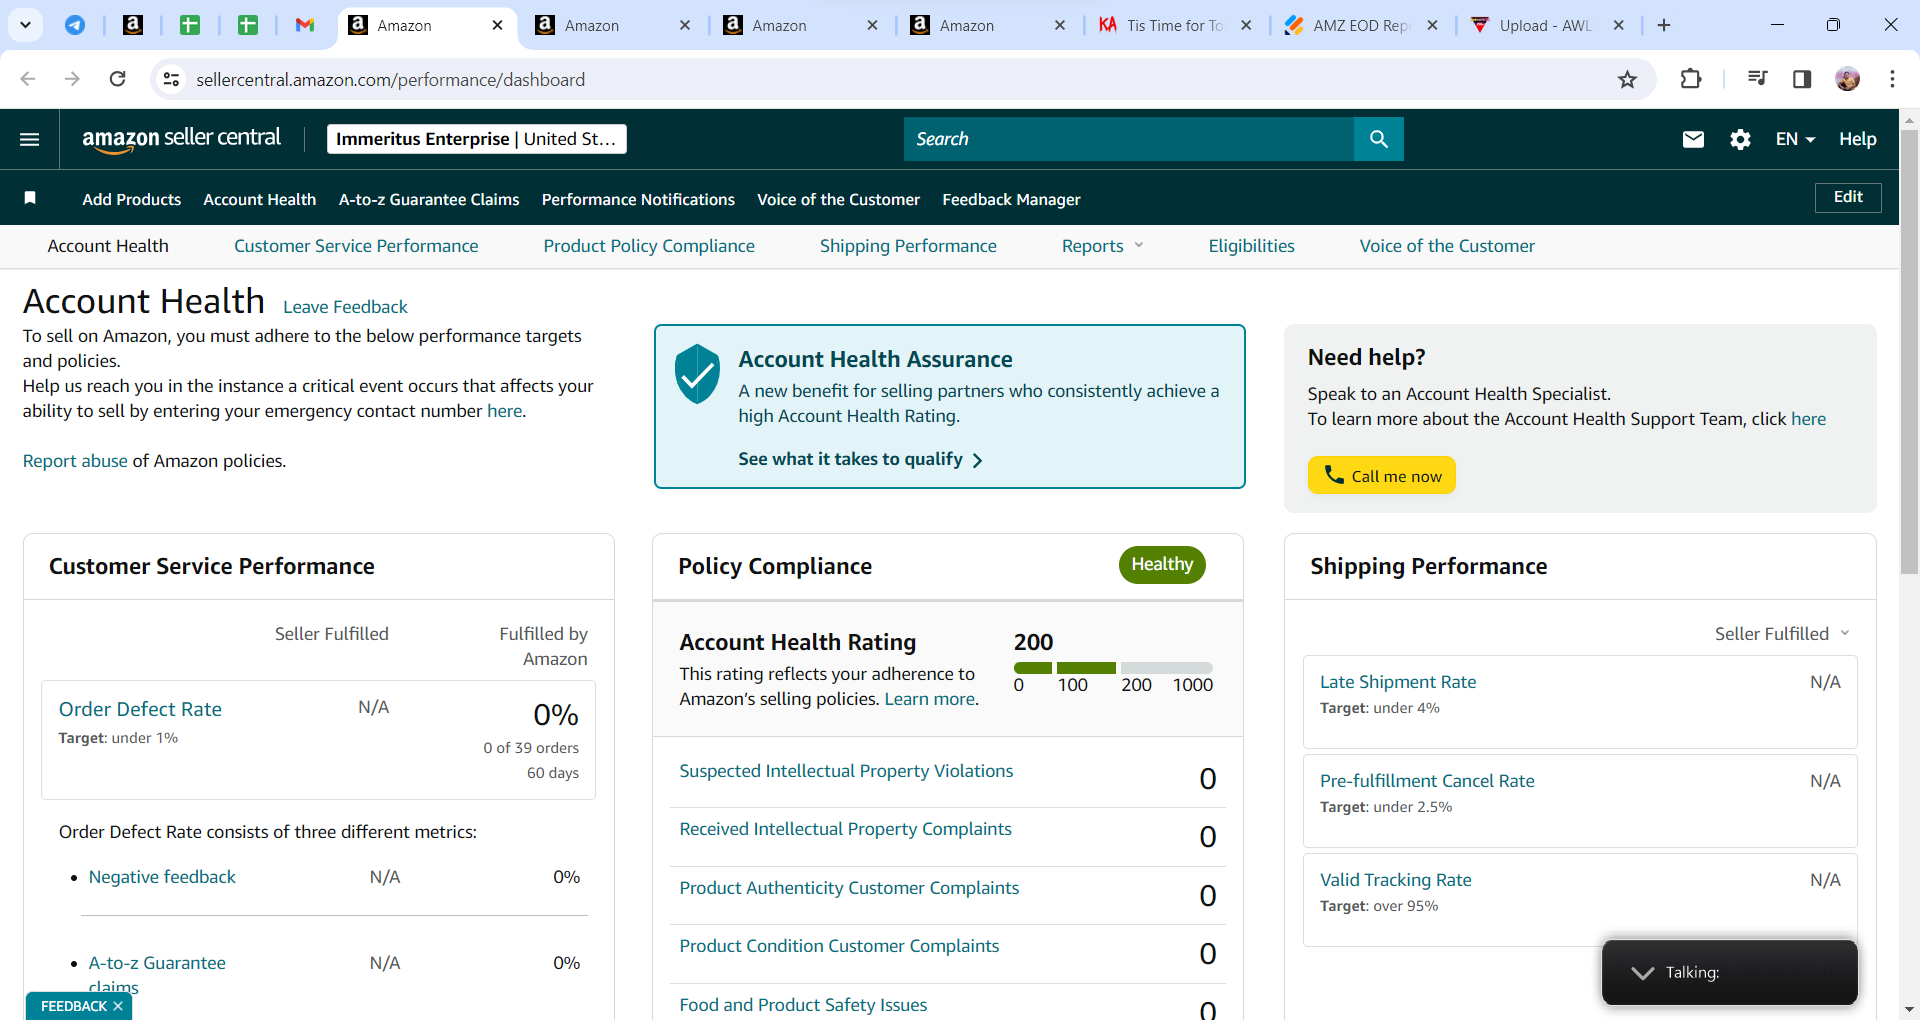Open the Help link in header

click(x=1857, y=139)
